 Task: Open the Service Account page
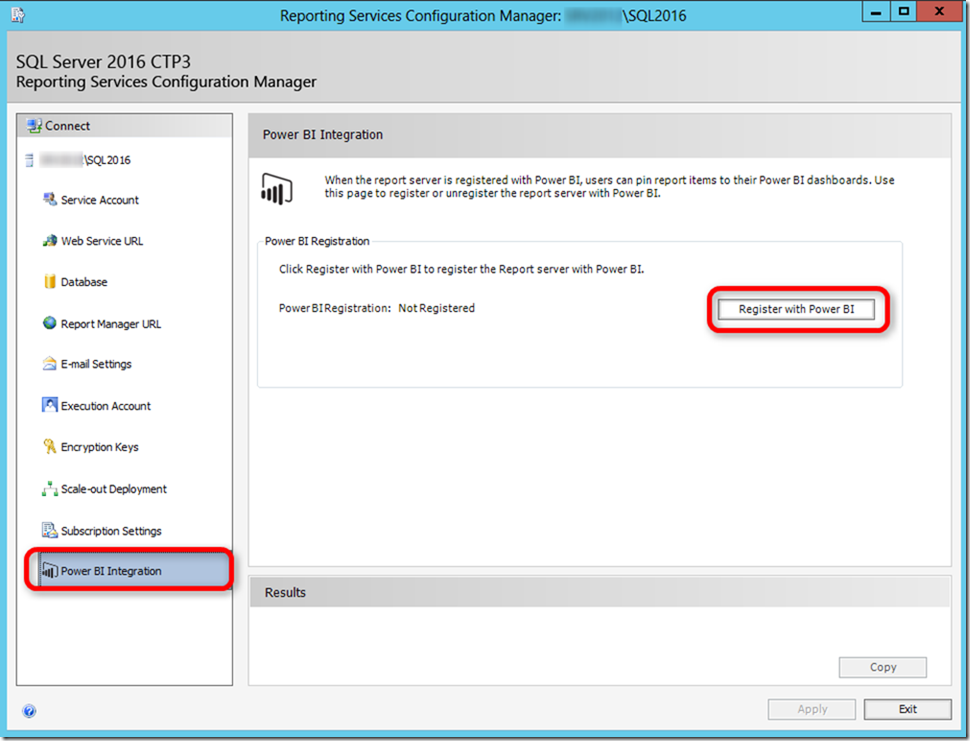pyautogui.click(x=100, y=200)
